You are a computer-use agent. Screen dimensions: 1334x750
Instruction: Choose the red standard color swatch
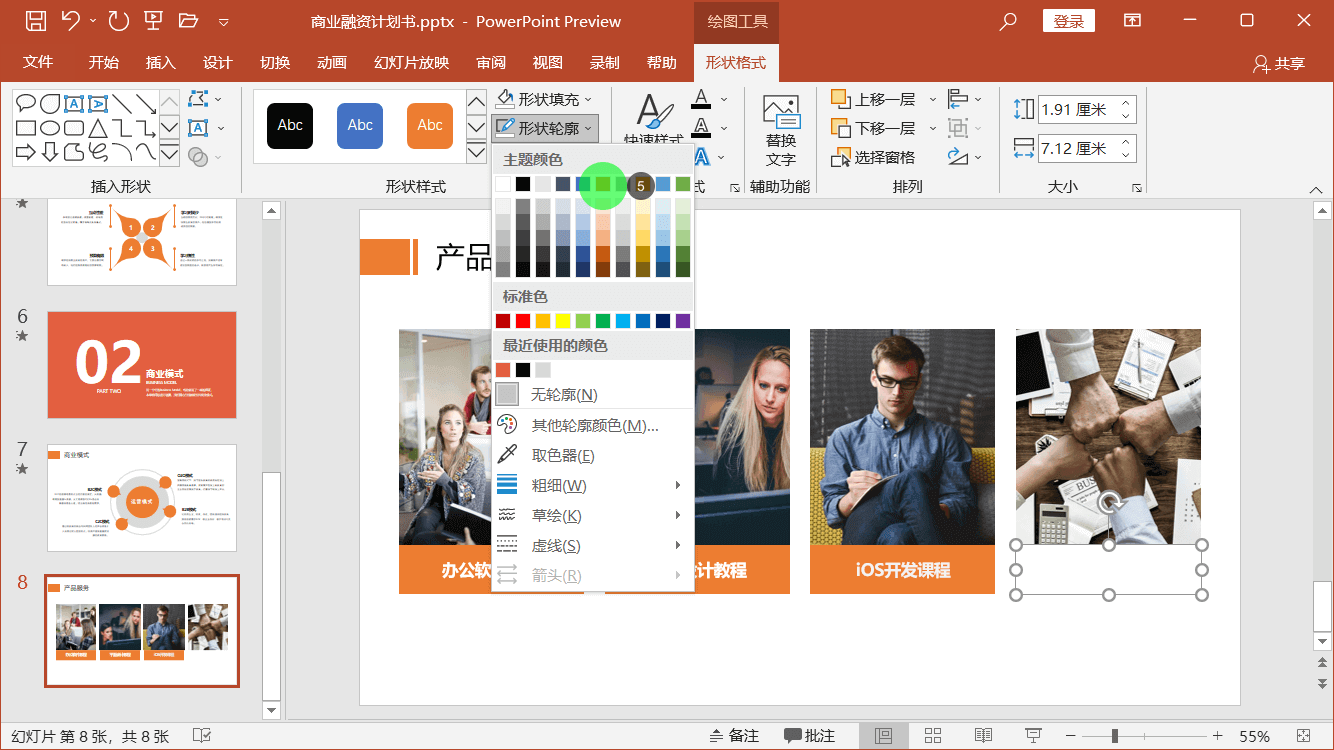[523, 321]
